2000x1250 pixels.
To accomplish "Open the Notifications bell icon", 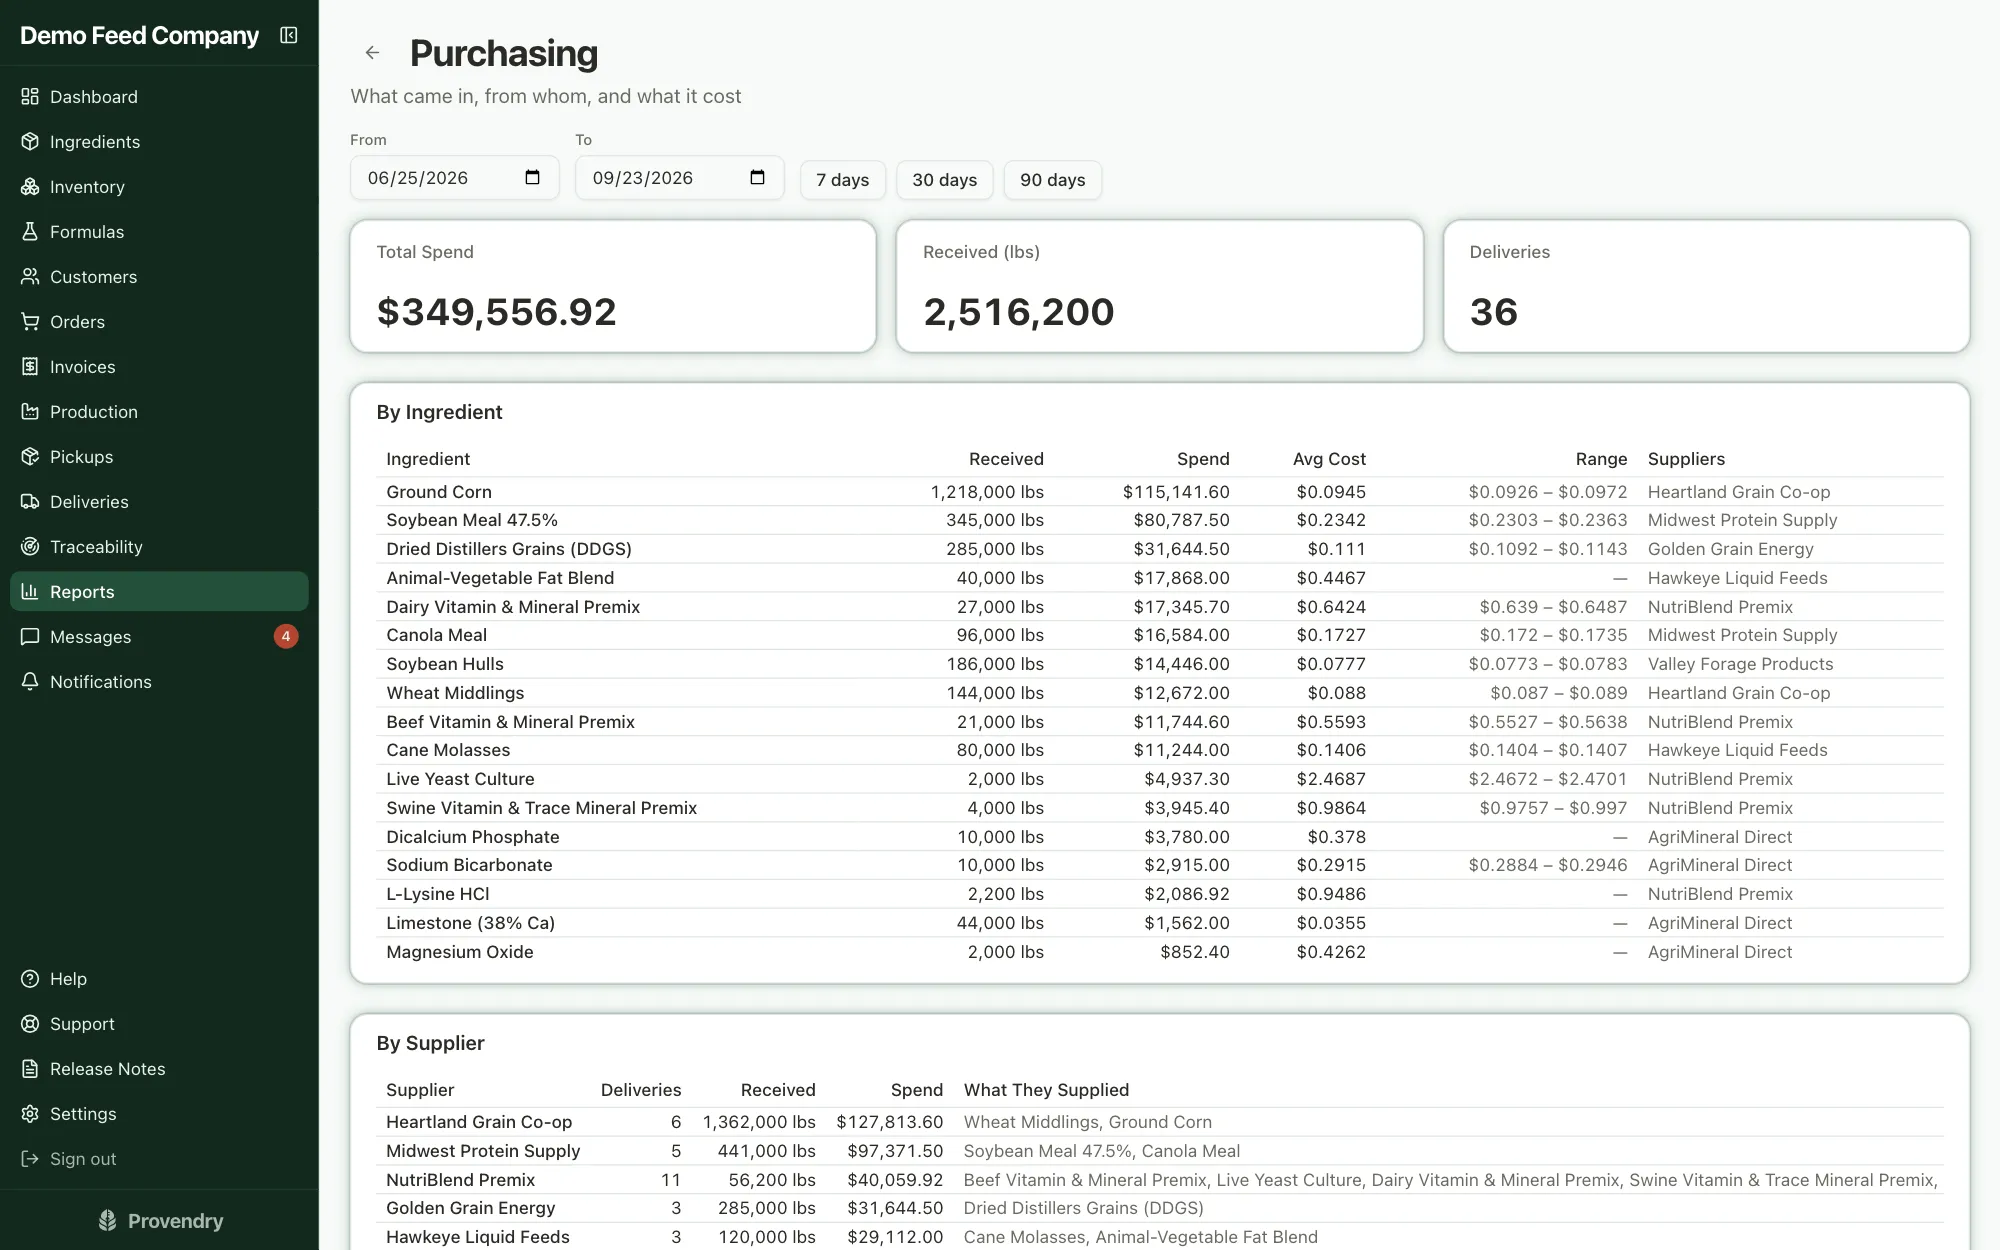I will 30,681.
